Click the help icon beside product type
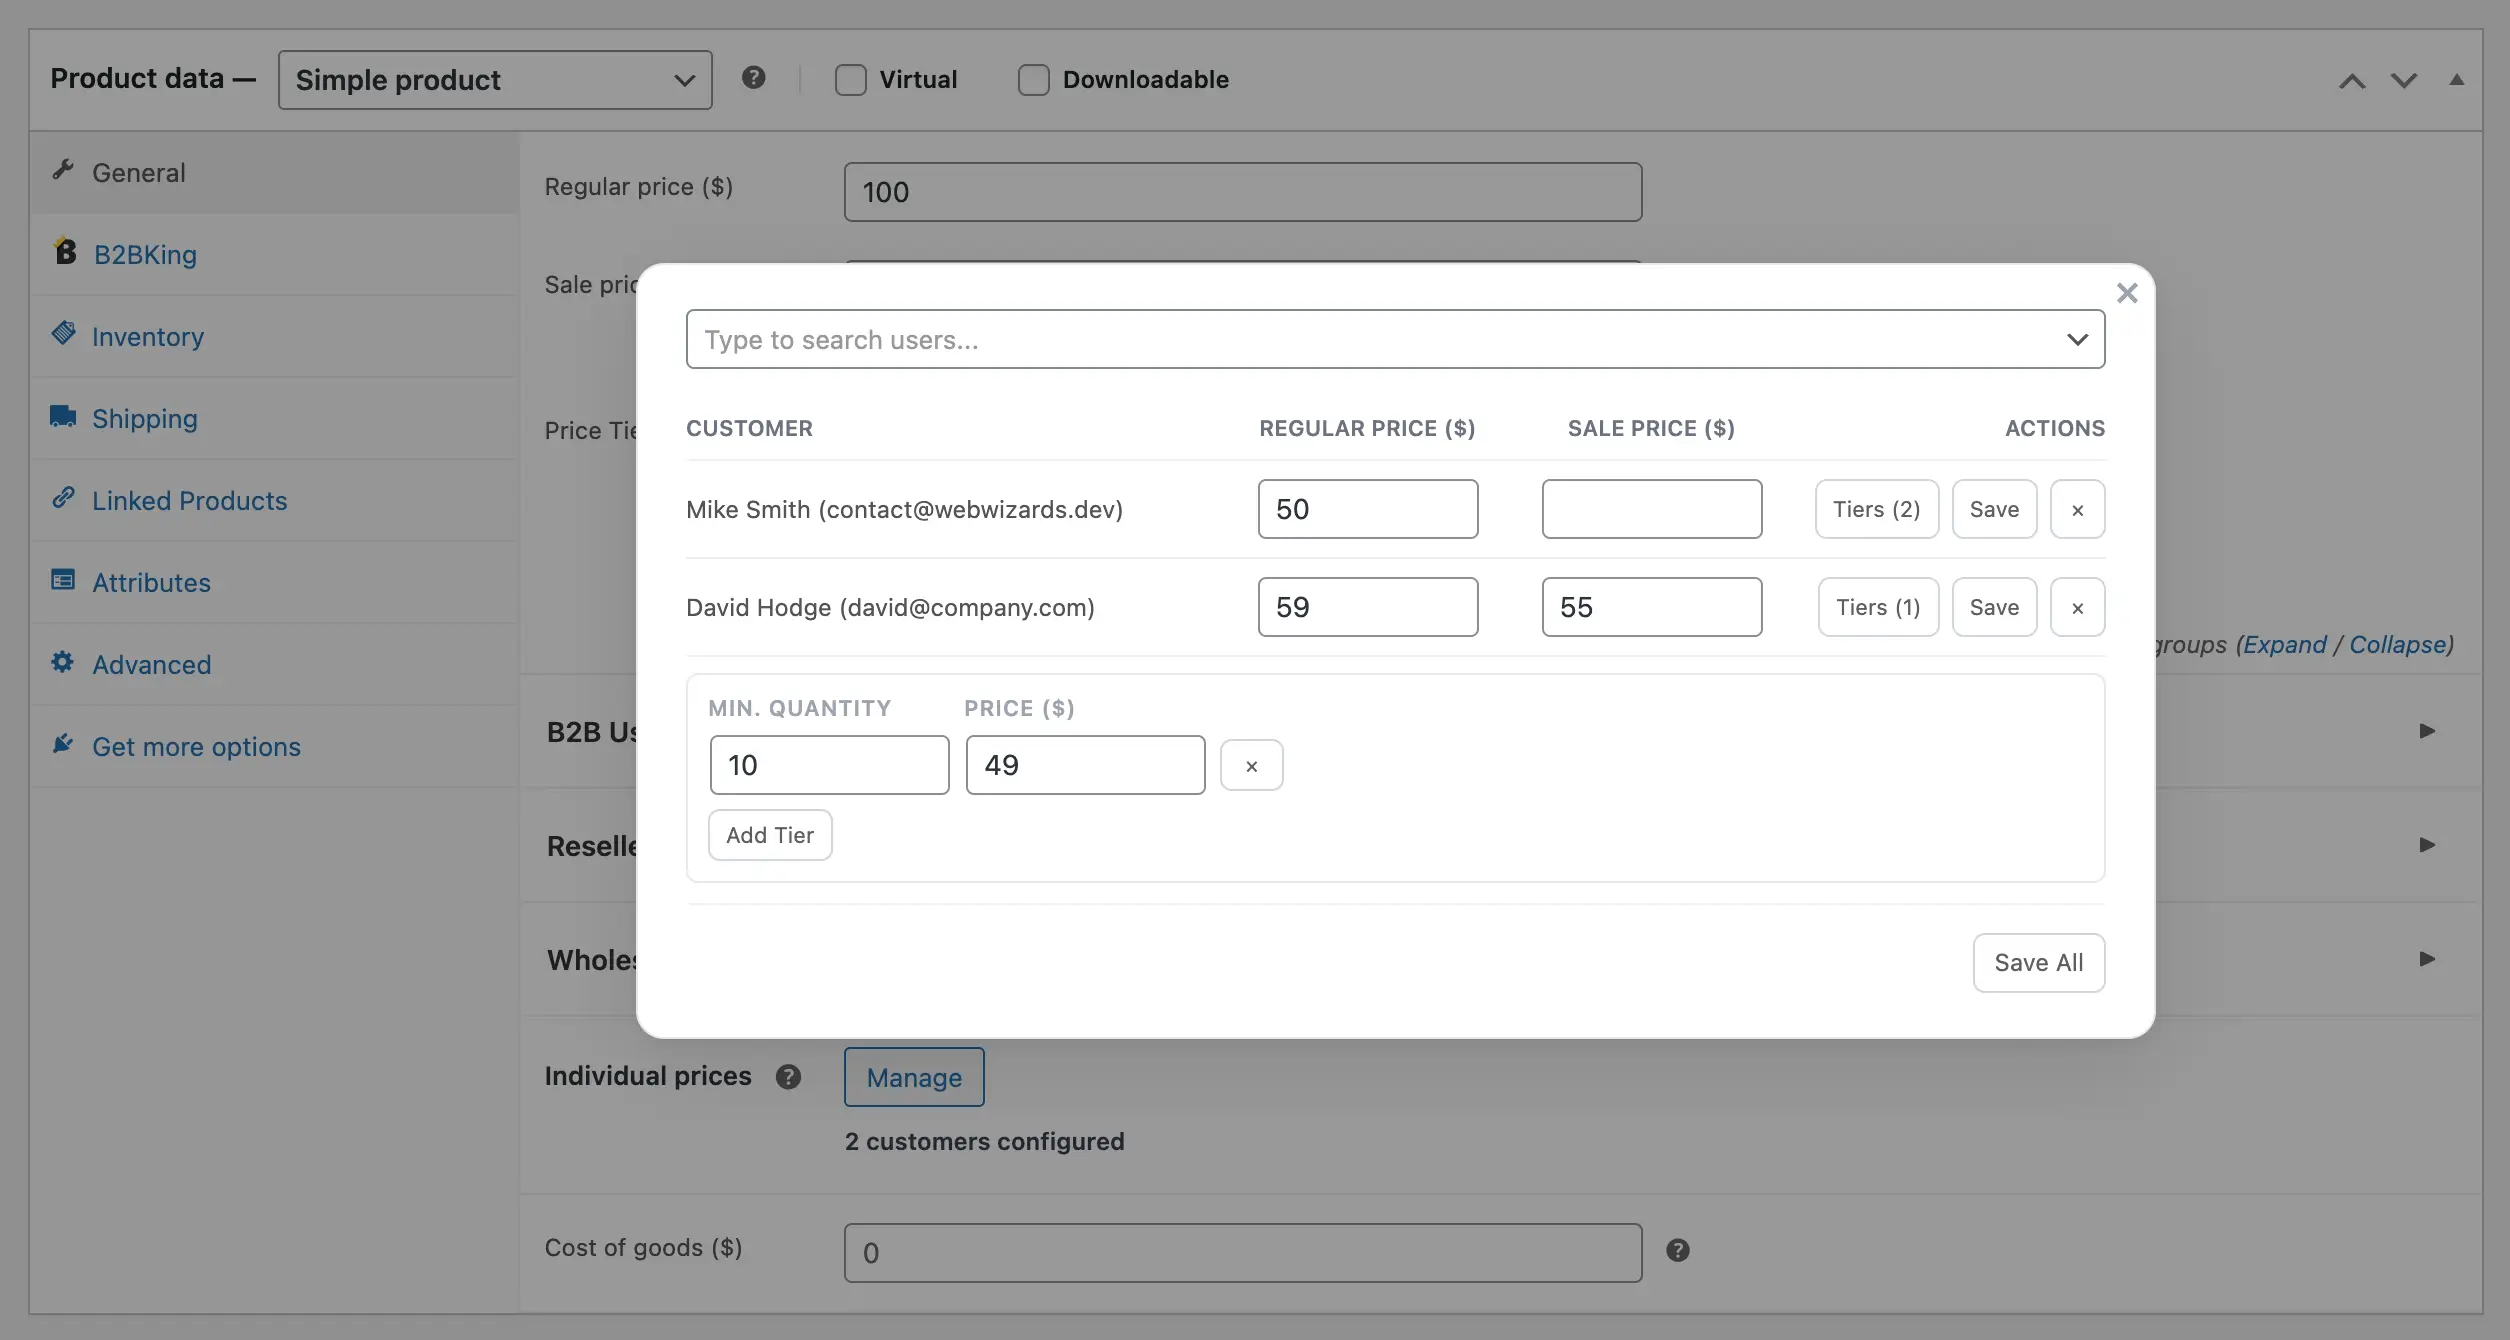2510x1340 pixels. [x=753, y=78]
